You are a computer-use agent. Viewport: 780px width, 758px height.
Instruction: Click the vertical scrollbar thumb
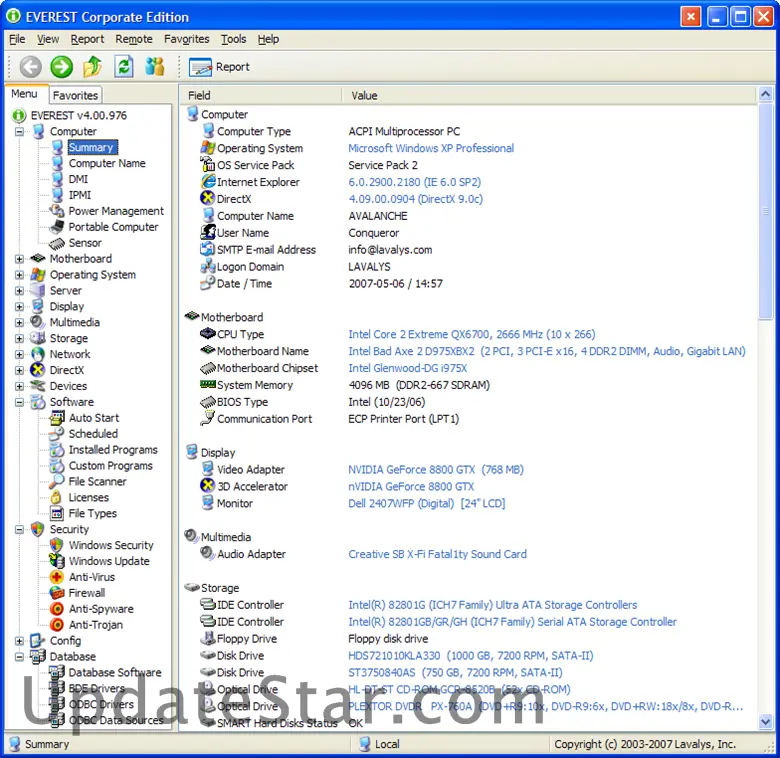tap(766, 211)
